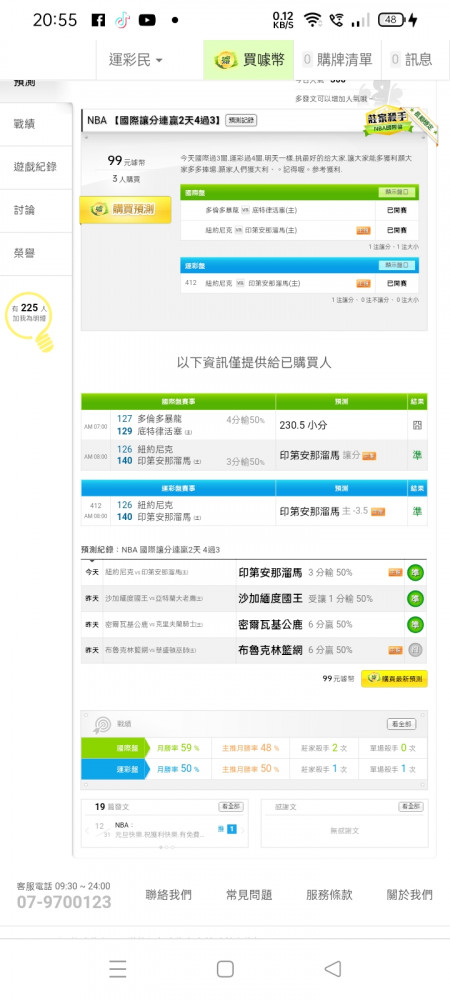Screen dimensions: 450x1000
Task: Open the 運彩民 dropdown menu
Action: [x=136, y=60]
